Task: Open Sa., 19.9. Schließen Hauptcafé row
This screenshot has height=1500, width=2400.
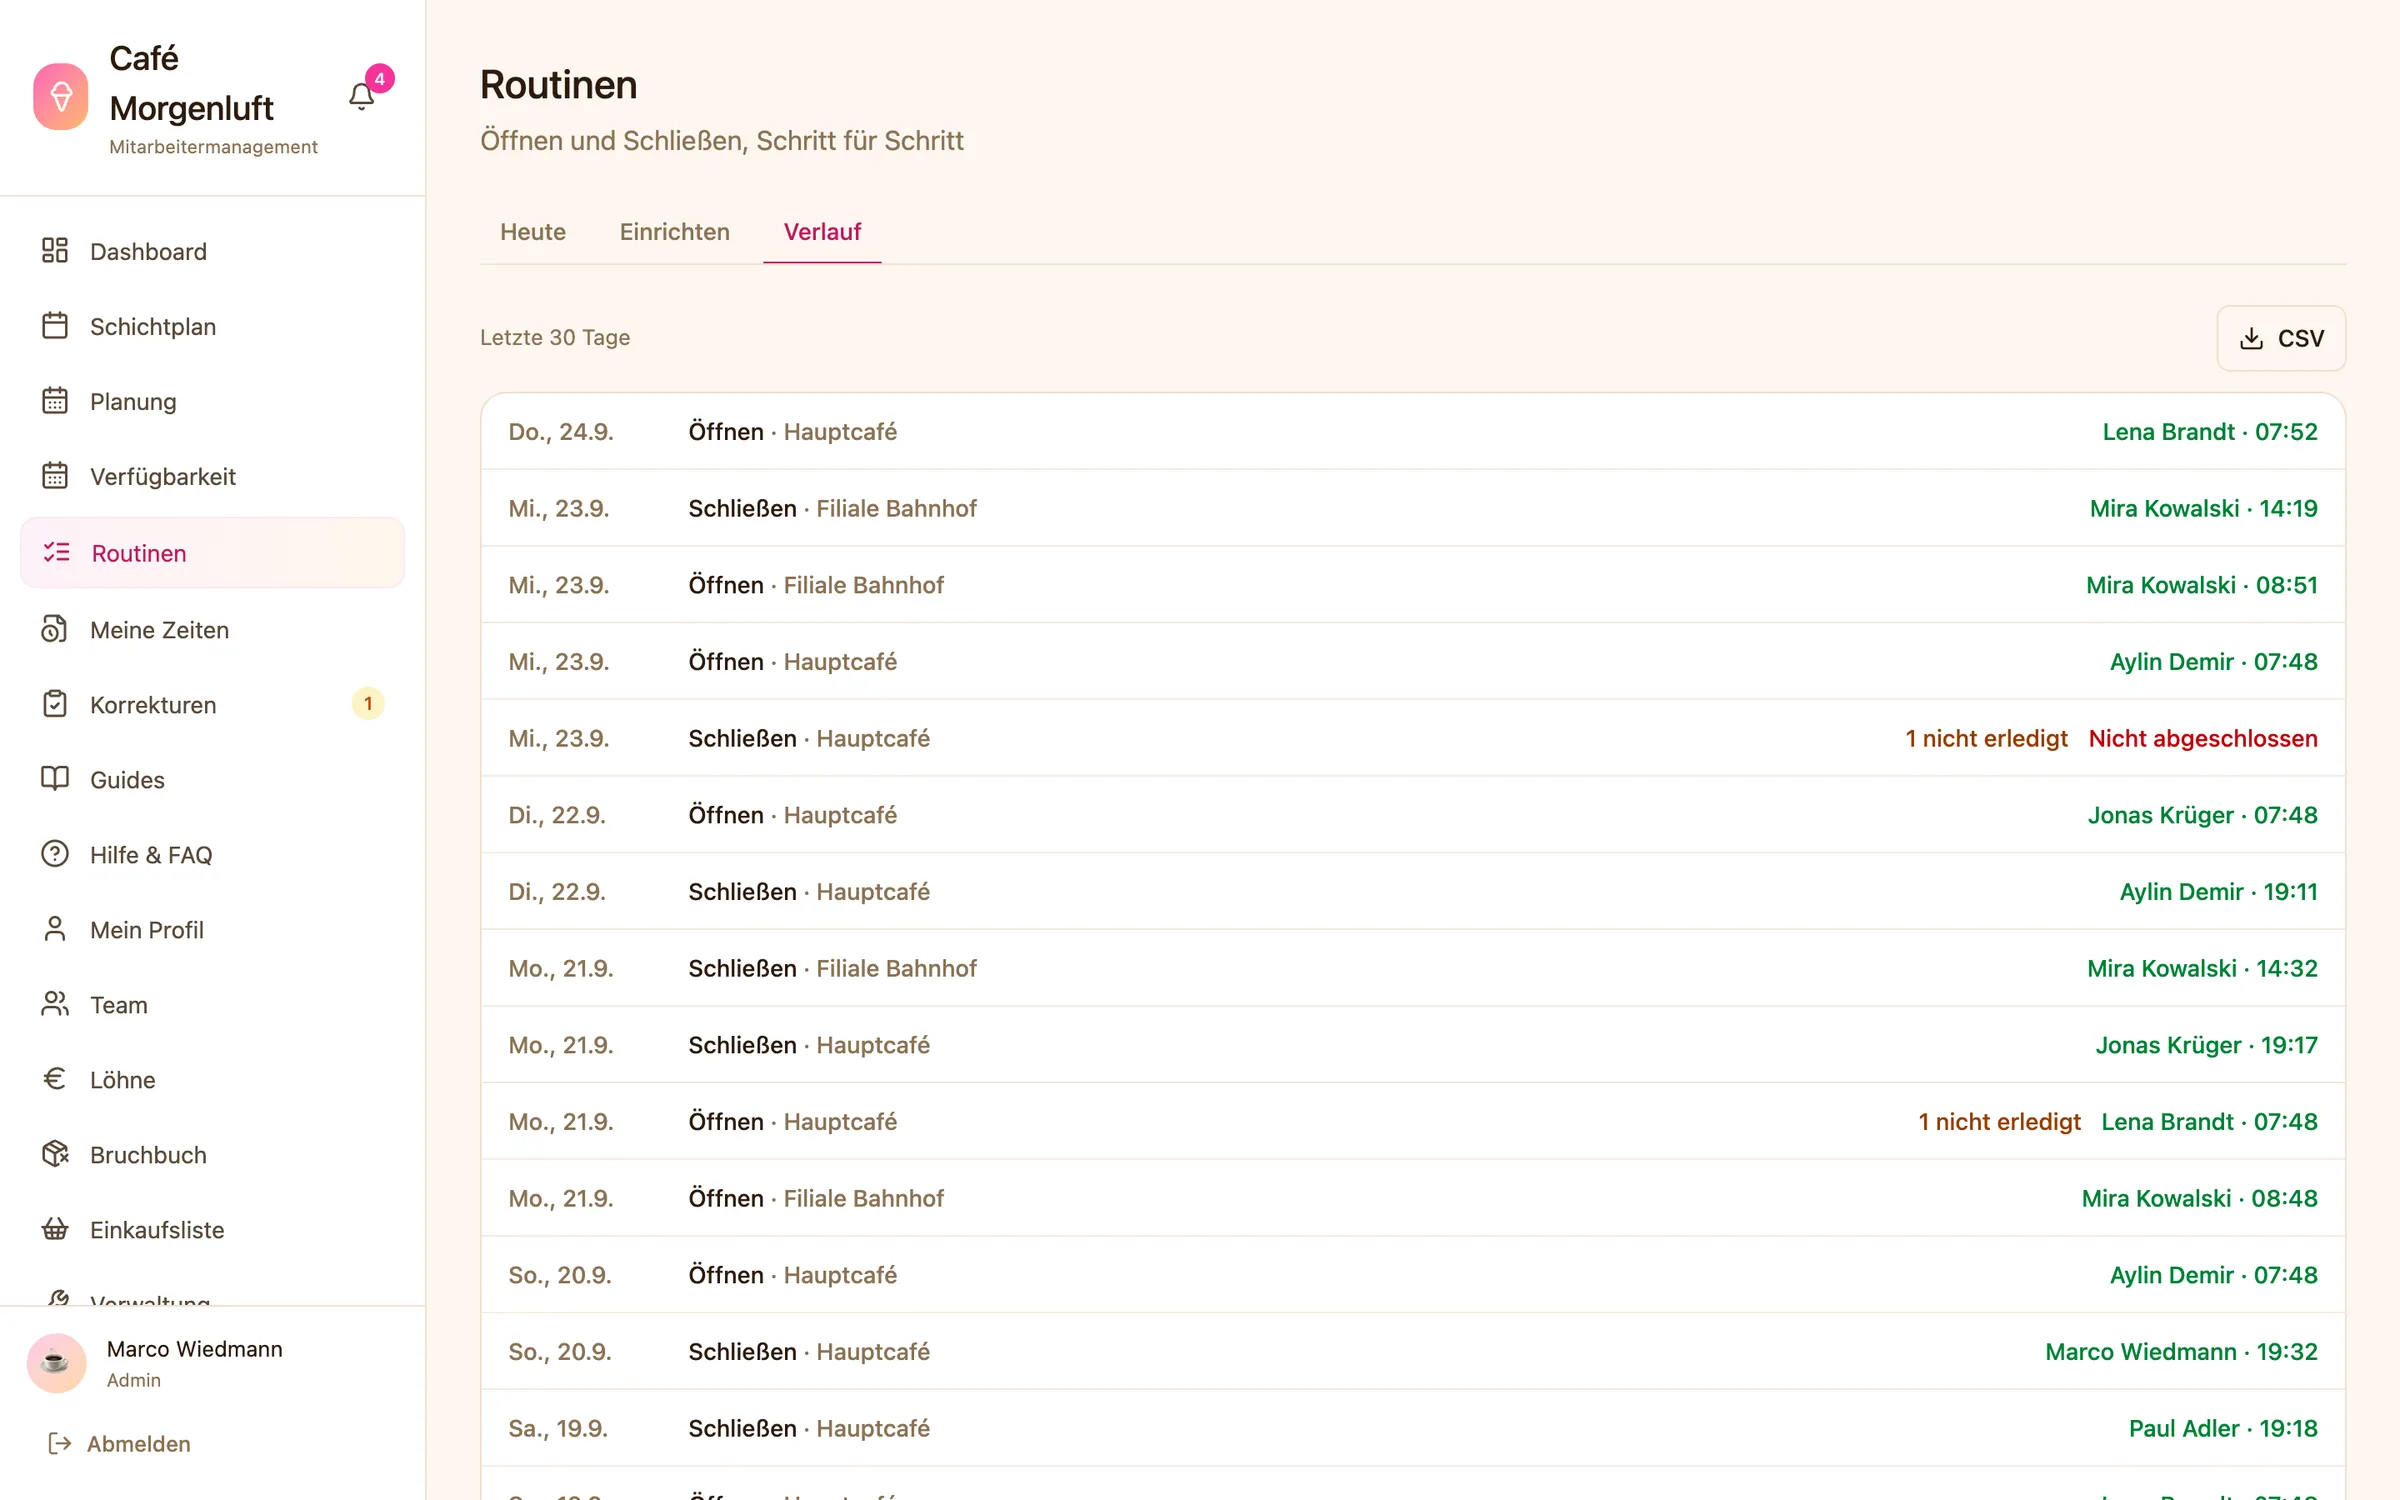Action: (1413, 1428)
